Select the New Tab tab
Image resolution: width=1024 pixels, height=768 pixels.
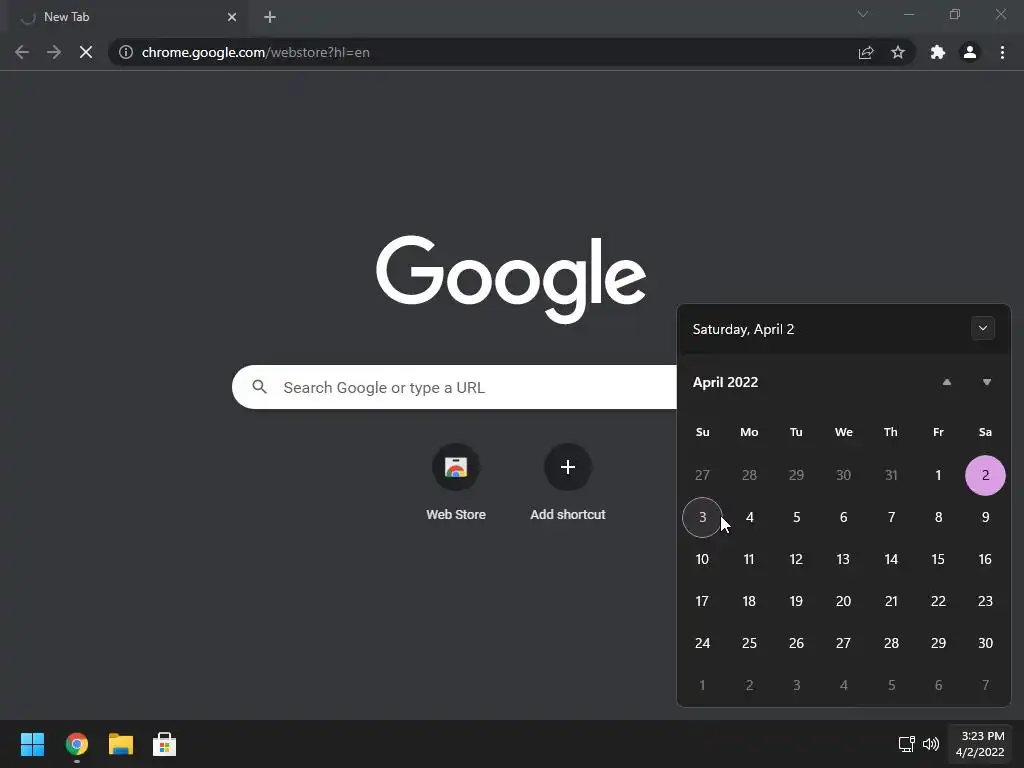click(127, 18)
